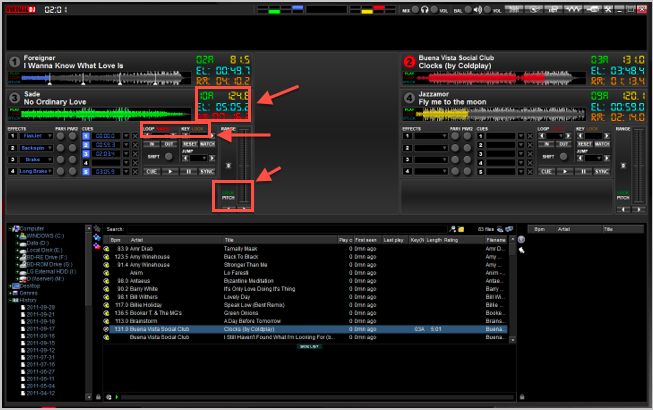
Task: Click the disc icon beside Billie Holiday row
Action: (x=106, y=305)
